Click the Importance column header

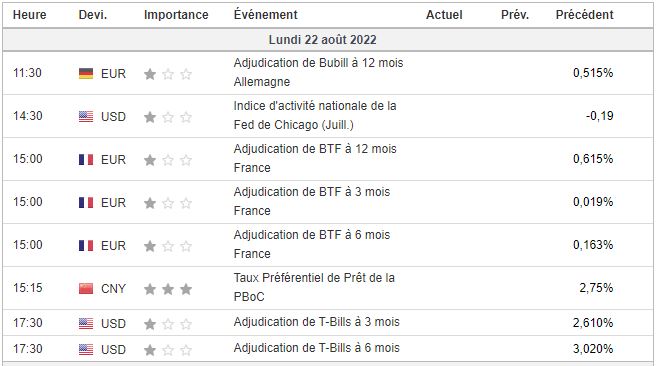pyautogui.click(x=176, y=15)
